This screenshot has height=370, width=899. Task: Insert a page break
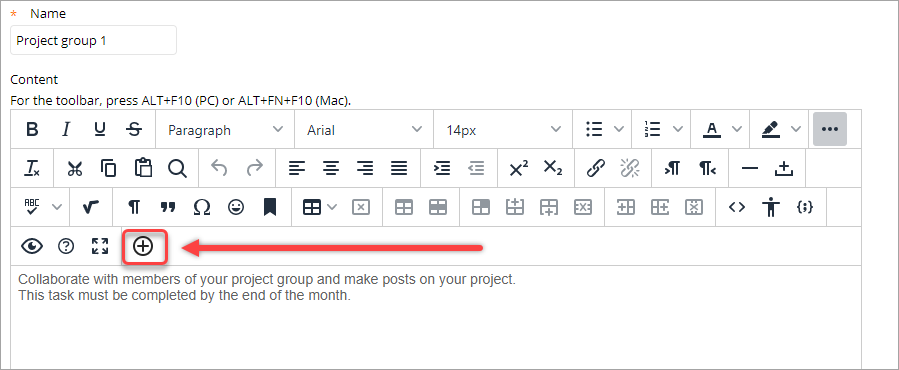[784, 168]
